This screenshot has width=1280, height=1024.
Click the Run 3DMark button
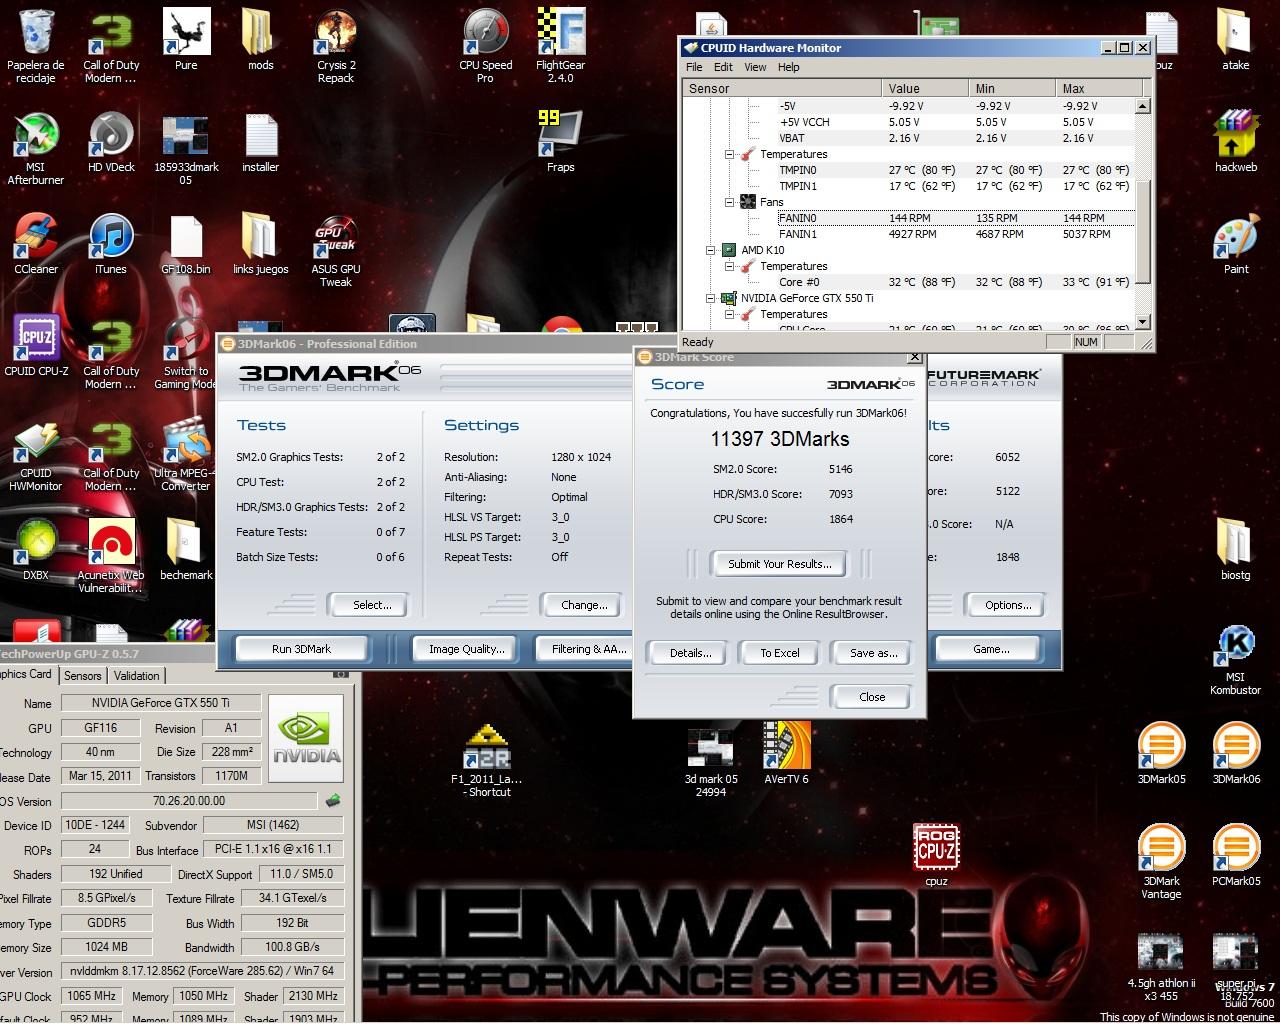(x=301, y=649)
